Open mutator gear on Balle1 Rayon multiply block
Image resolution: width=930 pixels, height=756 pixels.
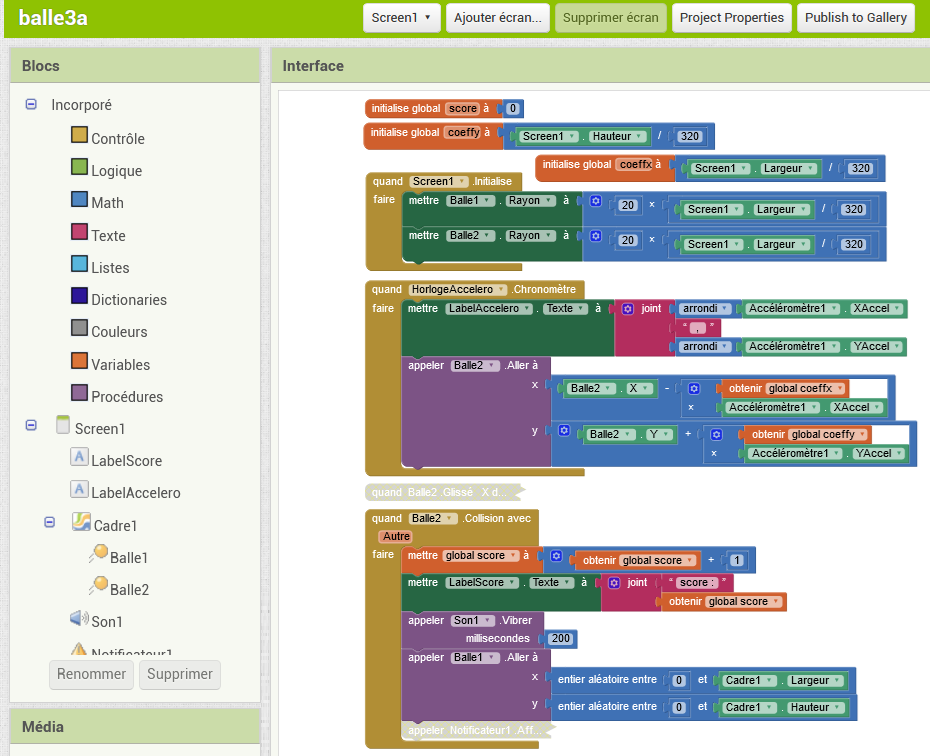(595, 201)
